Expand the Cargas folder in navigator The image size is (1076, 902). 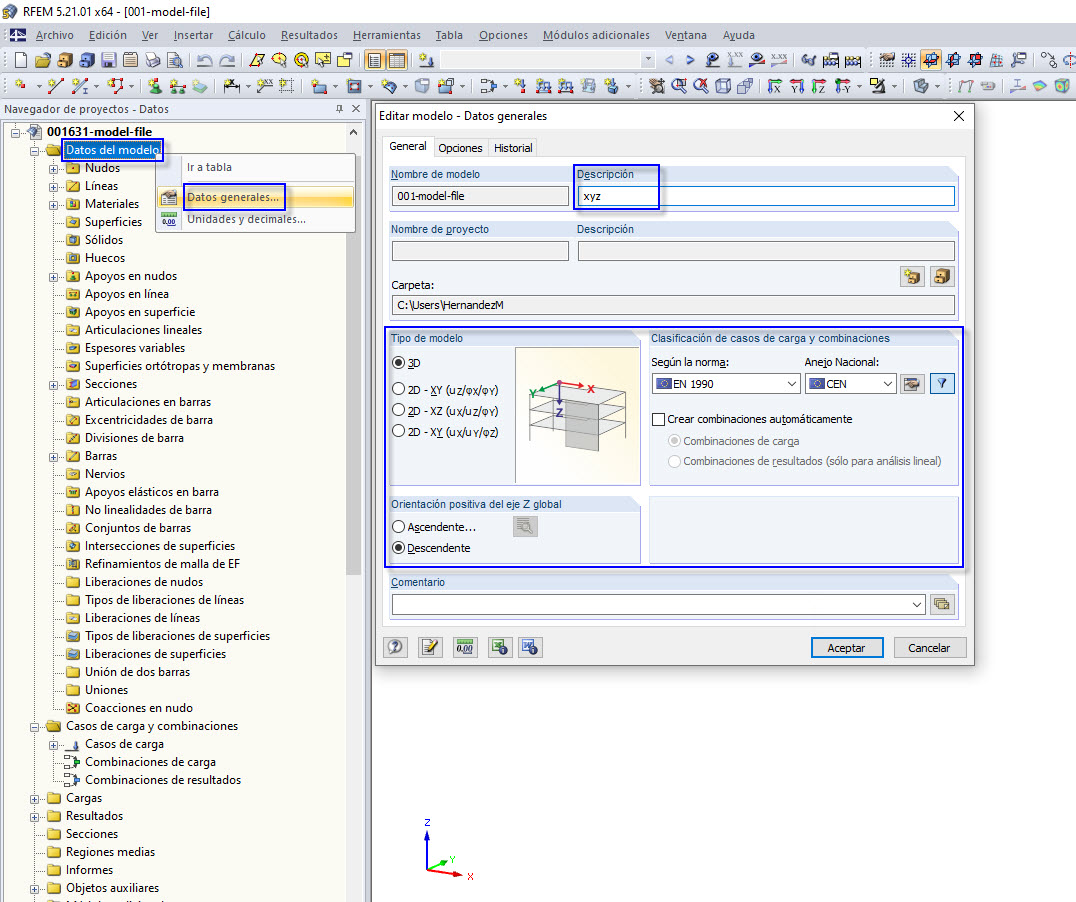point(34,799)
